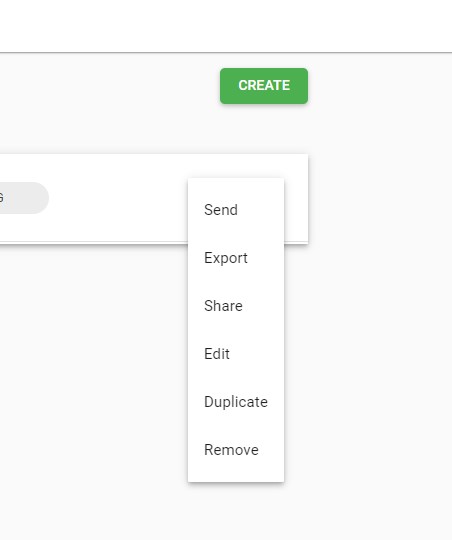Click the chip ending with letter G

pyautogui.click(x=22, y=198)
